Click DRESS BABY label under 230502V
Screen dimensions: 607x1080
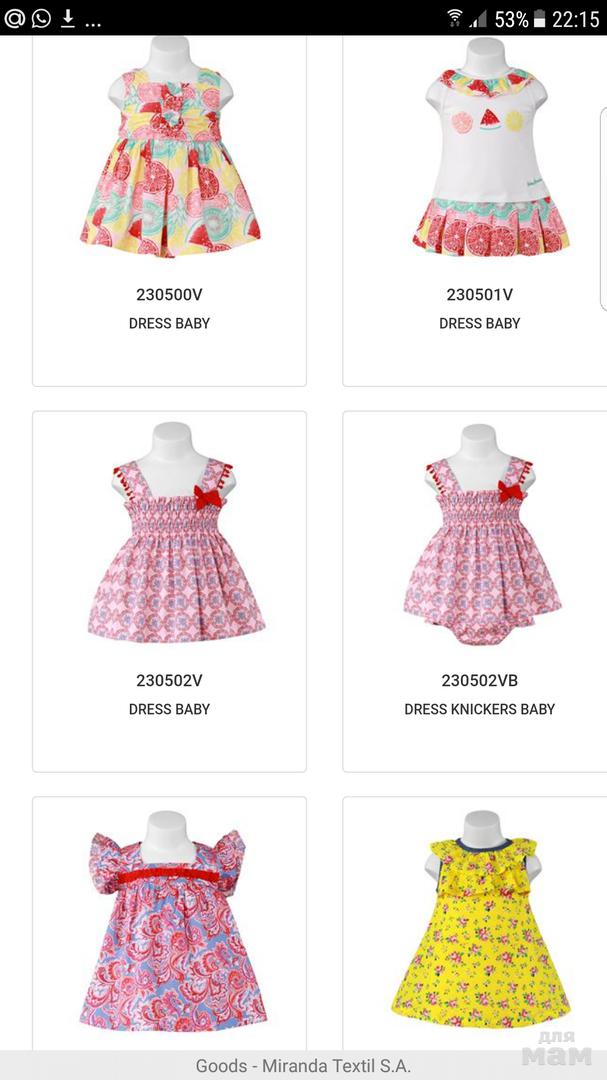169,709
